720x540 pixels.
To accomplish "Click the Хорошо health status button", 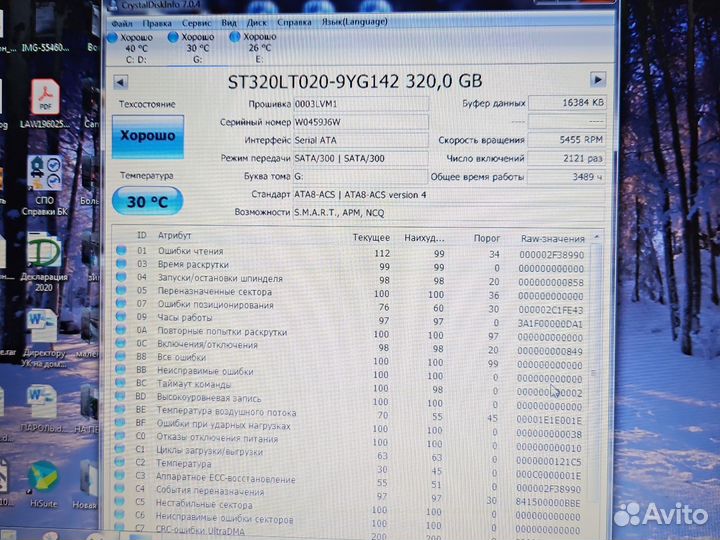I will [x=148, y=137].
